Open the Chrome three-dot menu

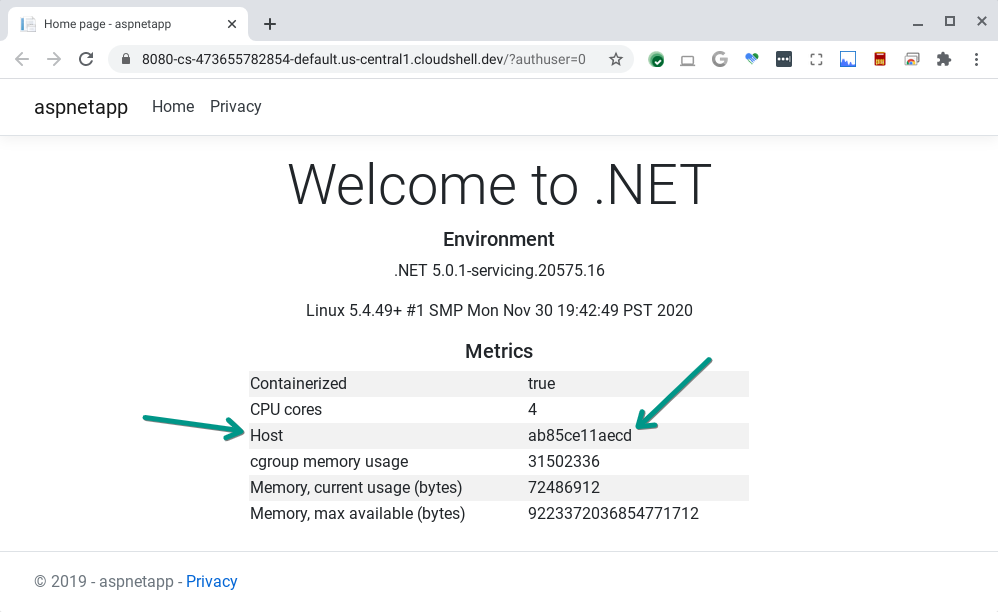(x=975, y=60)
